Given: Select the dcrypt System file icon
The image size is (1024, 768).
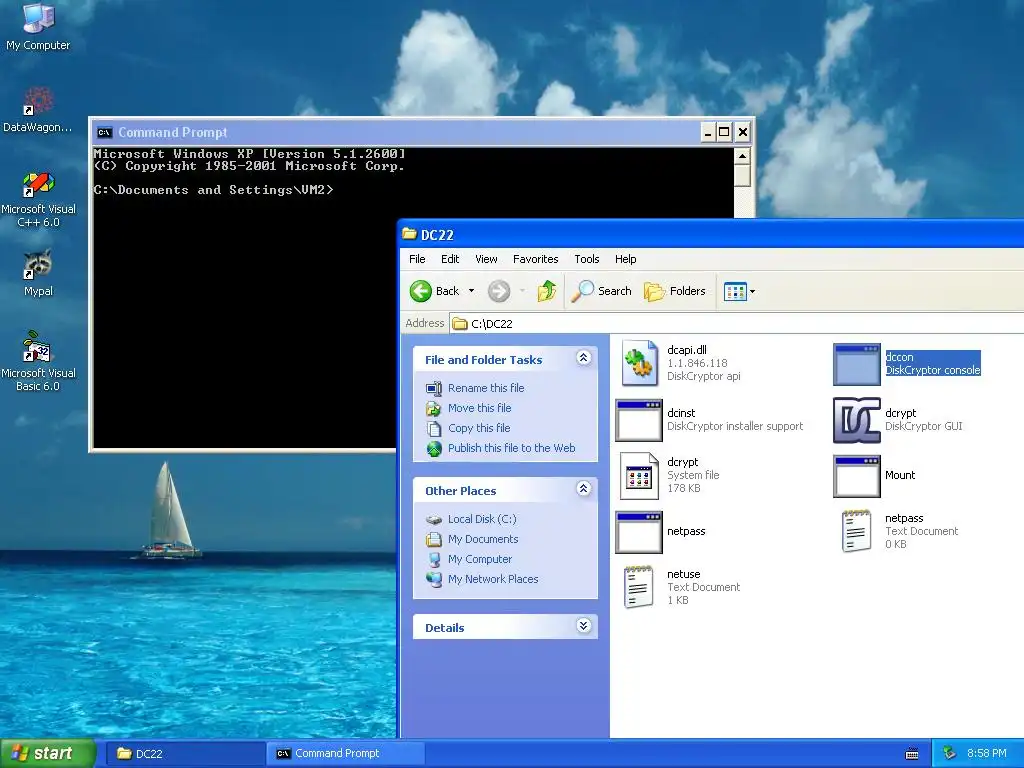Looking at the screenshot, I should 639,475.
